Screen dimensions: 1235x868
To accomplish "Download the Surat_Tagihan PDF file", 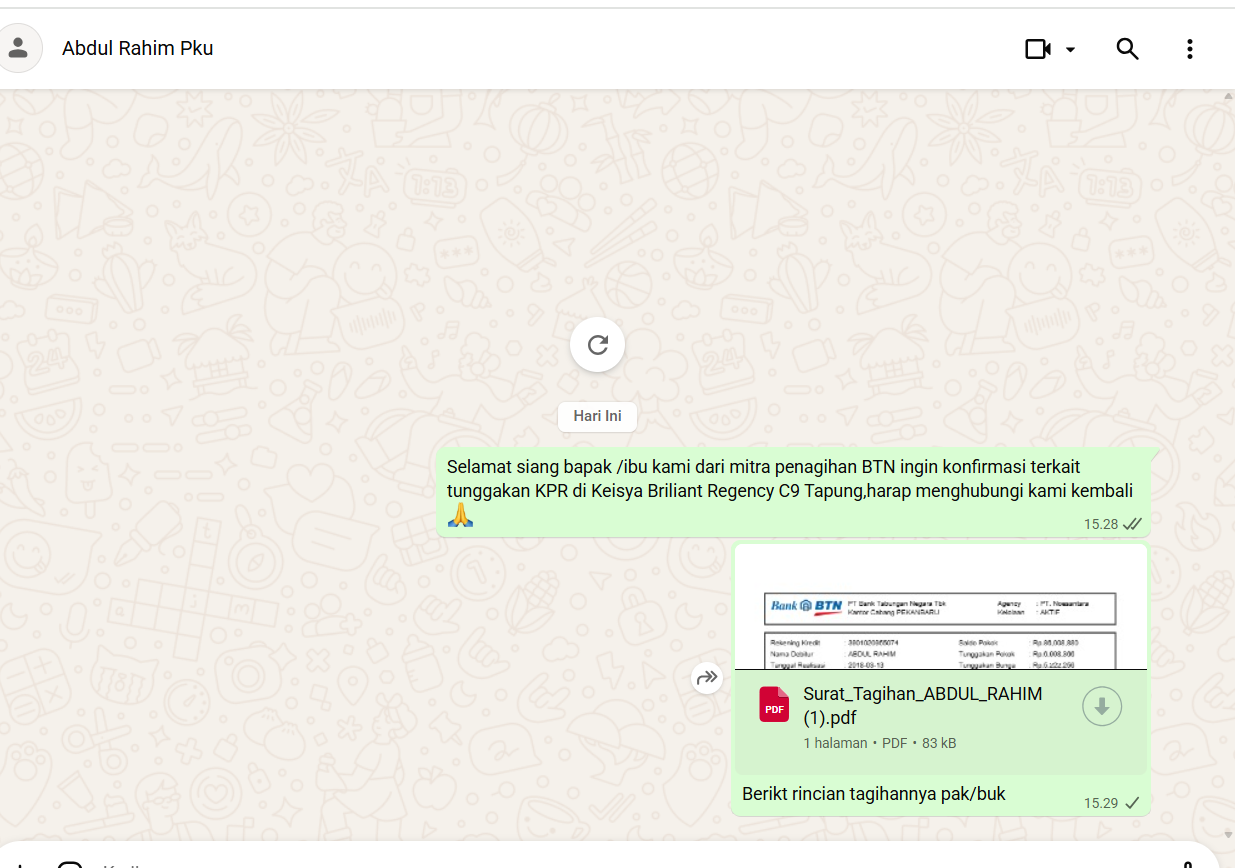I will 1101,706.
